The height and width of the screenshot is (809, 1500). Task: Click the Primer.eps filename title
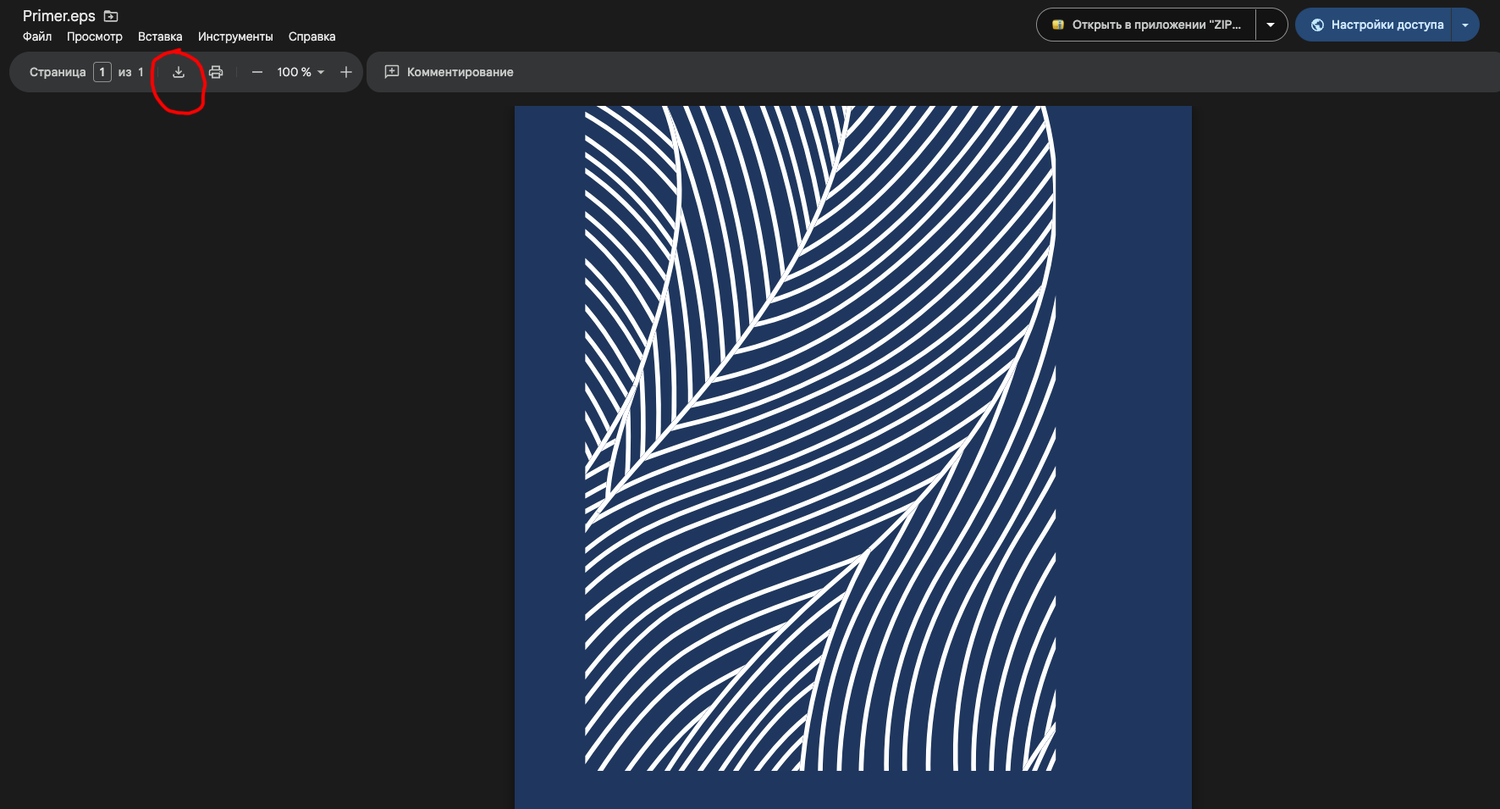click(x=58, y=15)
